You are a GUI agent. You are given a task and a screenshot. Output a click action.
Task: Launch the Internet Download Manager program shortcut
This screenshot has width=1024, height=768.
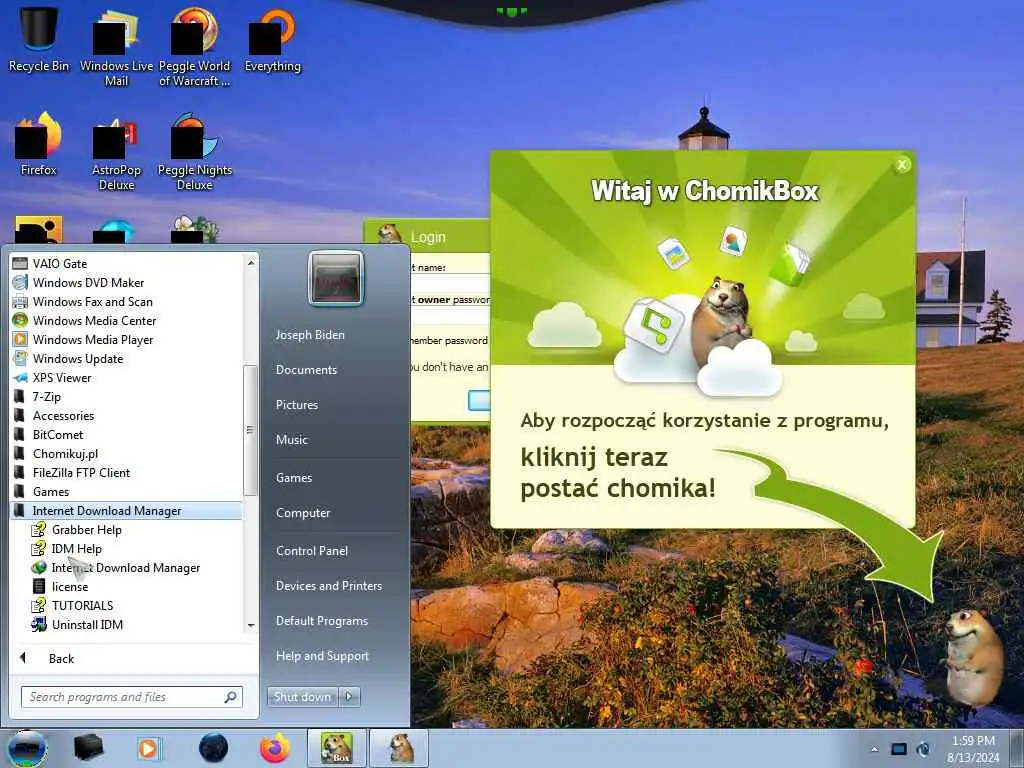coord(127,568)
